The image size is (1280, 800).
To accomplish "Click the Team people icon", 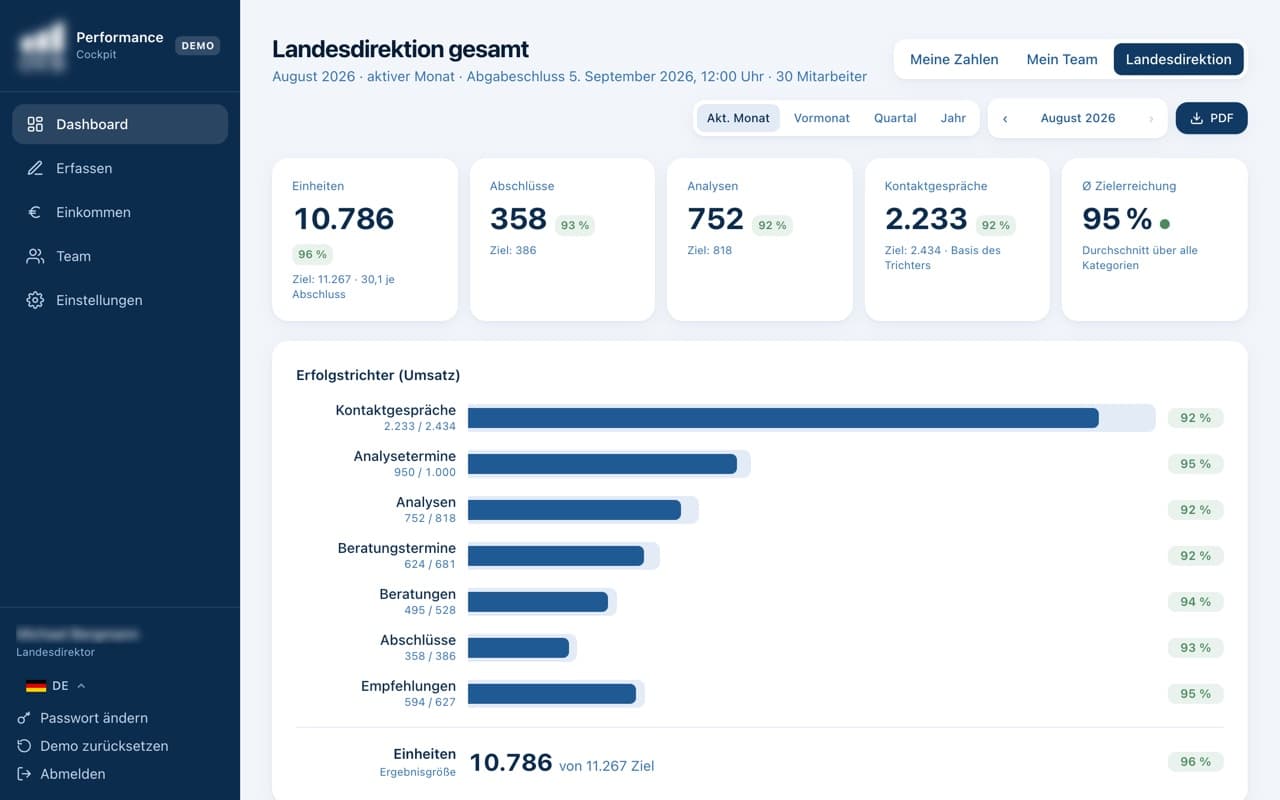I will [x=35, y=256].
